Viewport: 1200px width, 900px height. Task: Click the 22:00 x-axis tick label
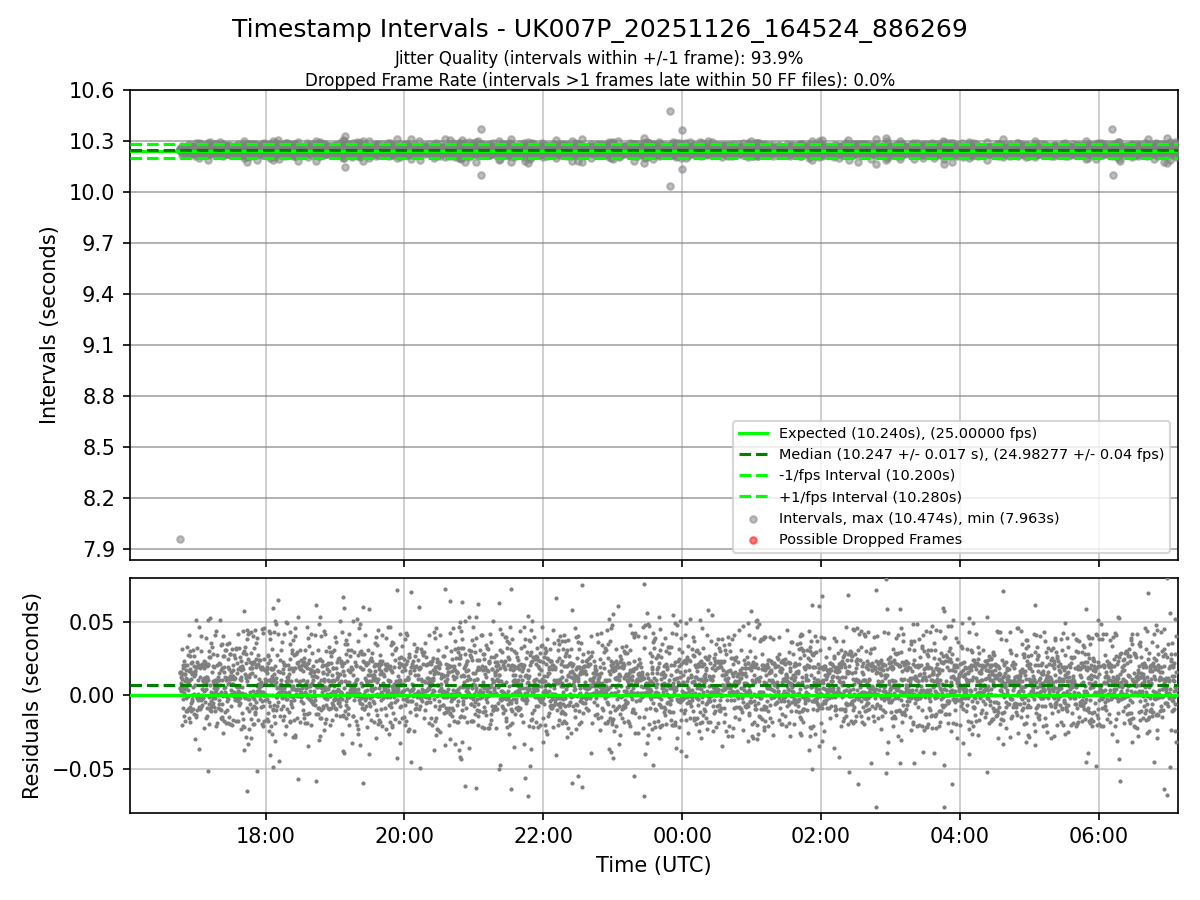pyautogui.click(x=543, y=835)
